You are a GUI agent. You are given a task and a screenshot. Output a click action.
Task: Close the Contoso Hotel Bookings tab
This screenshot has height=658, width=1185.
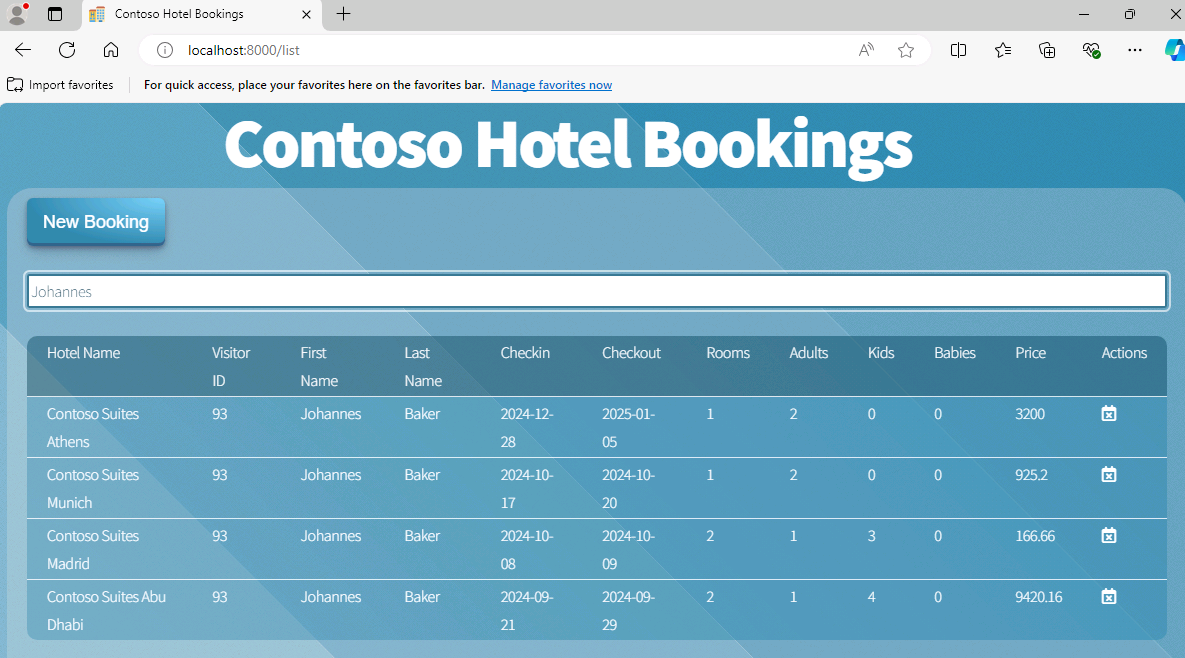(306, 14)
